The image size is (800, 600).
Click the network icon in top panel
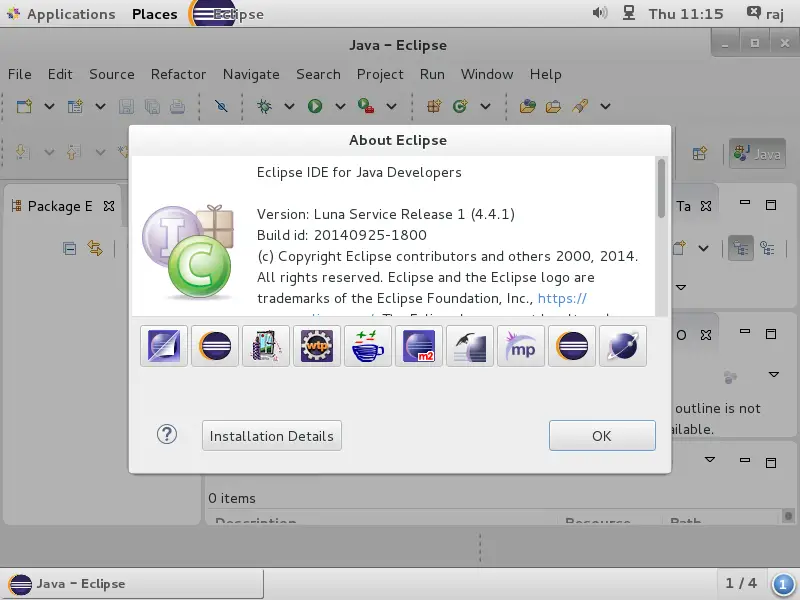(x=629, y=13)
